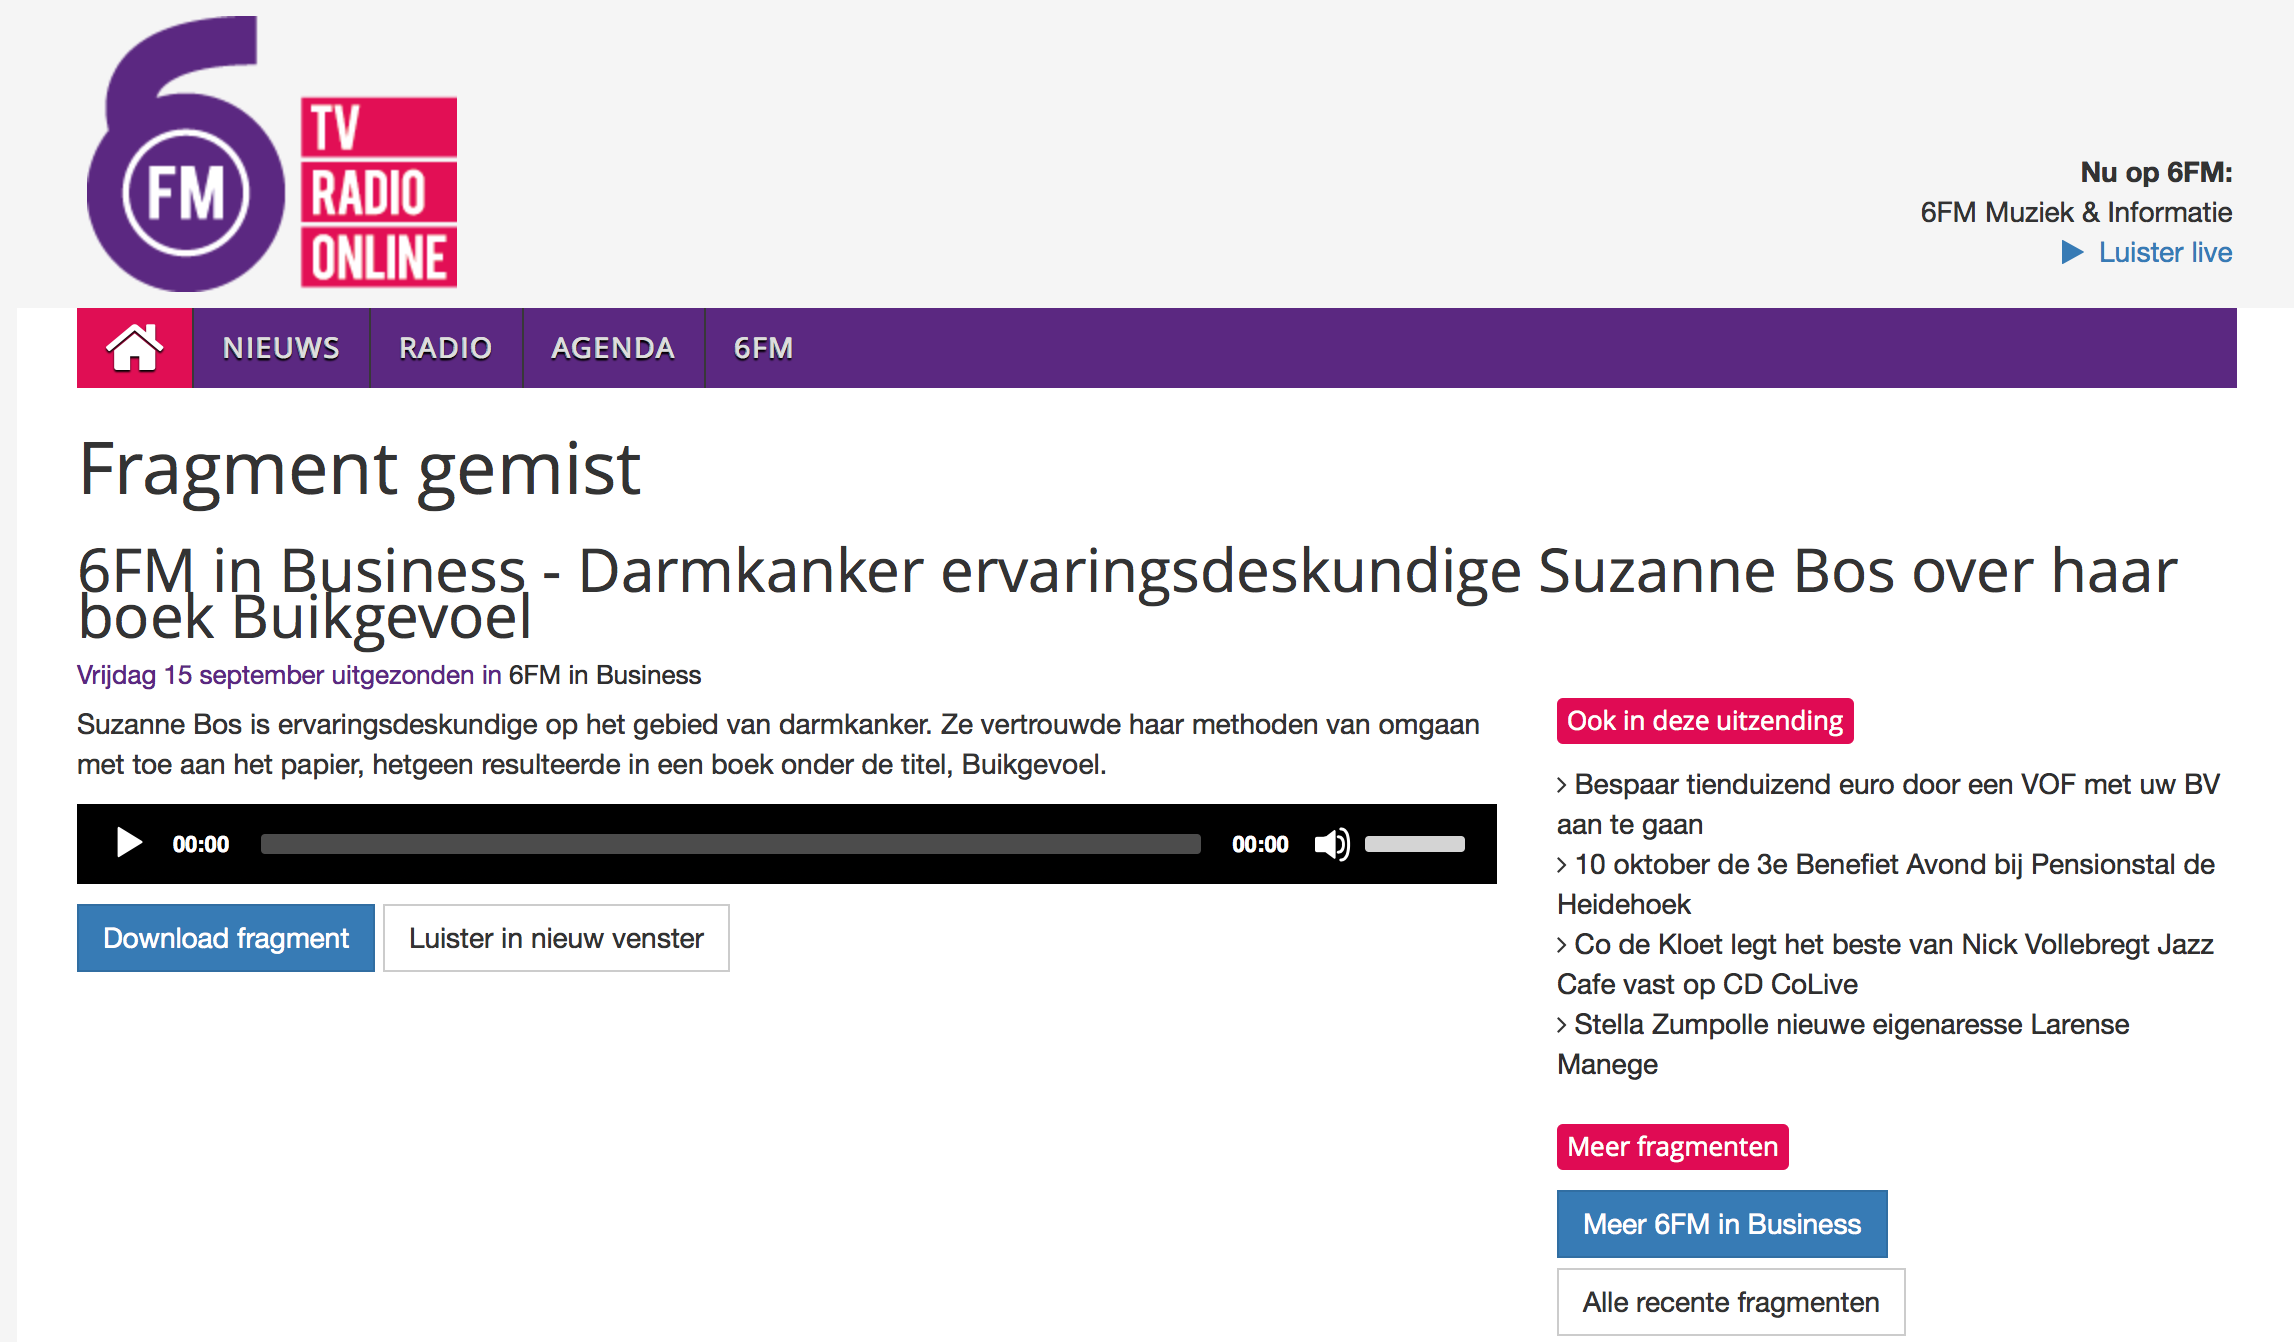2294x1342 pixels.
Task: Click the total duration 00:00 display
Action: tap(1260, 844)
